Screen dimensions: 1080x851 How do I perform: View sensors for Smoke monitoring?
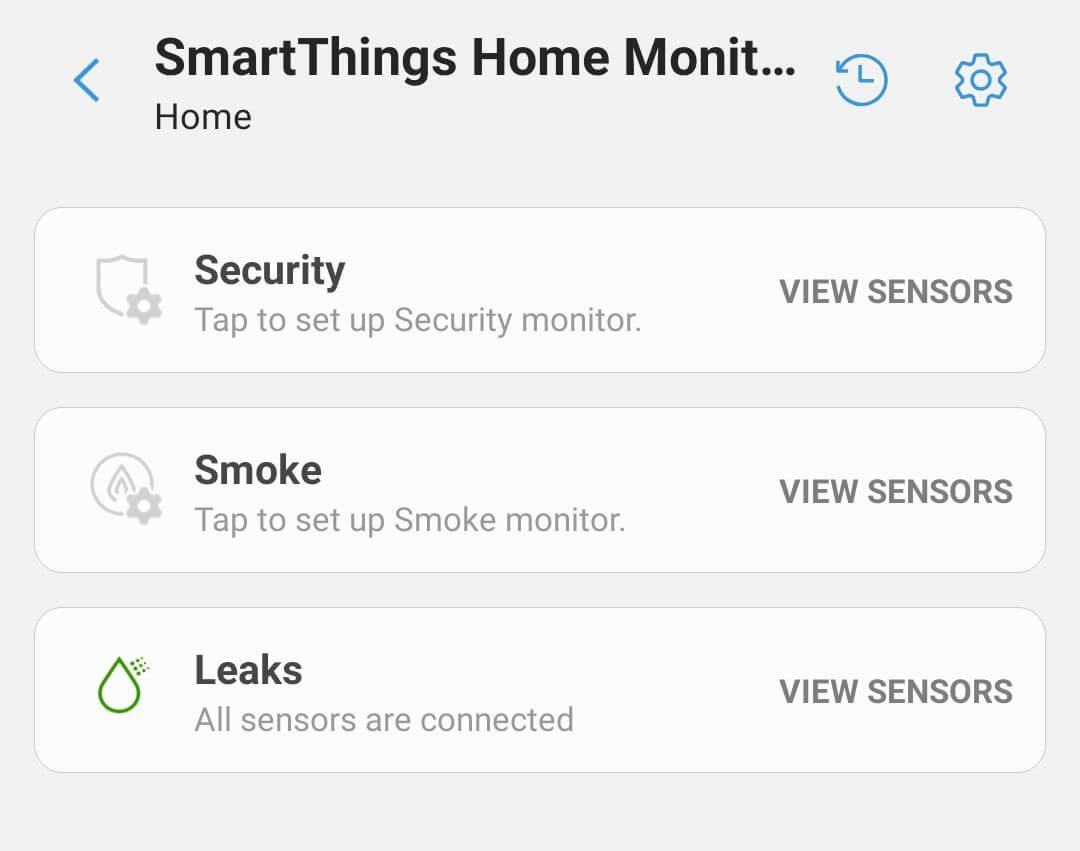coord(895,490)
